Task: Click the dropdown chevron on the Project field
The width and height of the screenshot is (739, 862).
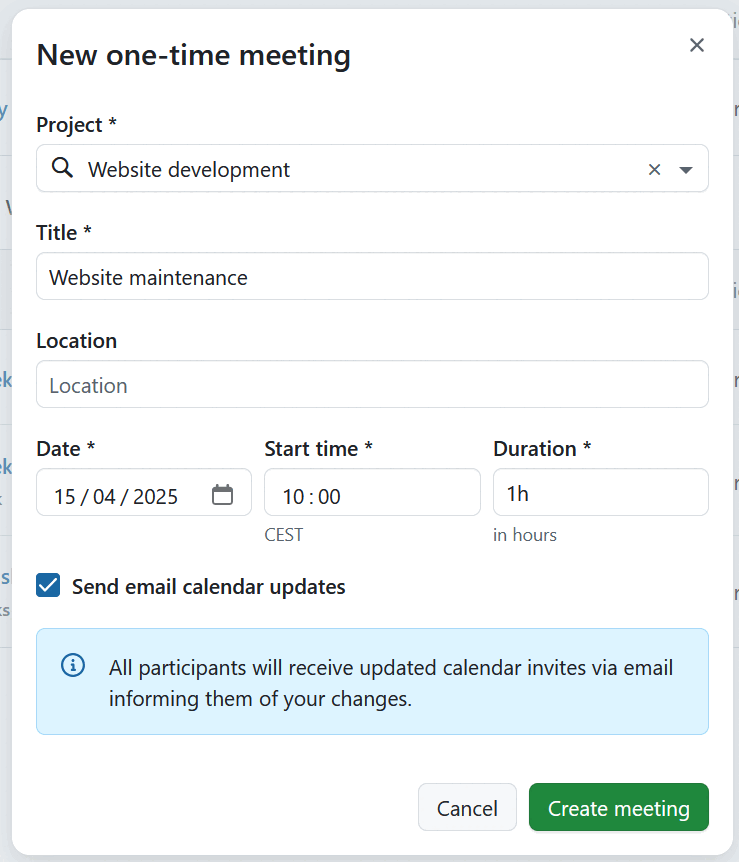Action: [687, 169]
